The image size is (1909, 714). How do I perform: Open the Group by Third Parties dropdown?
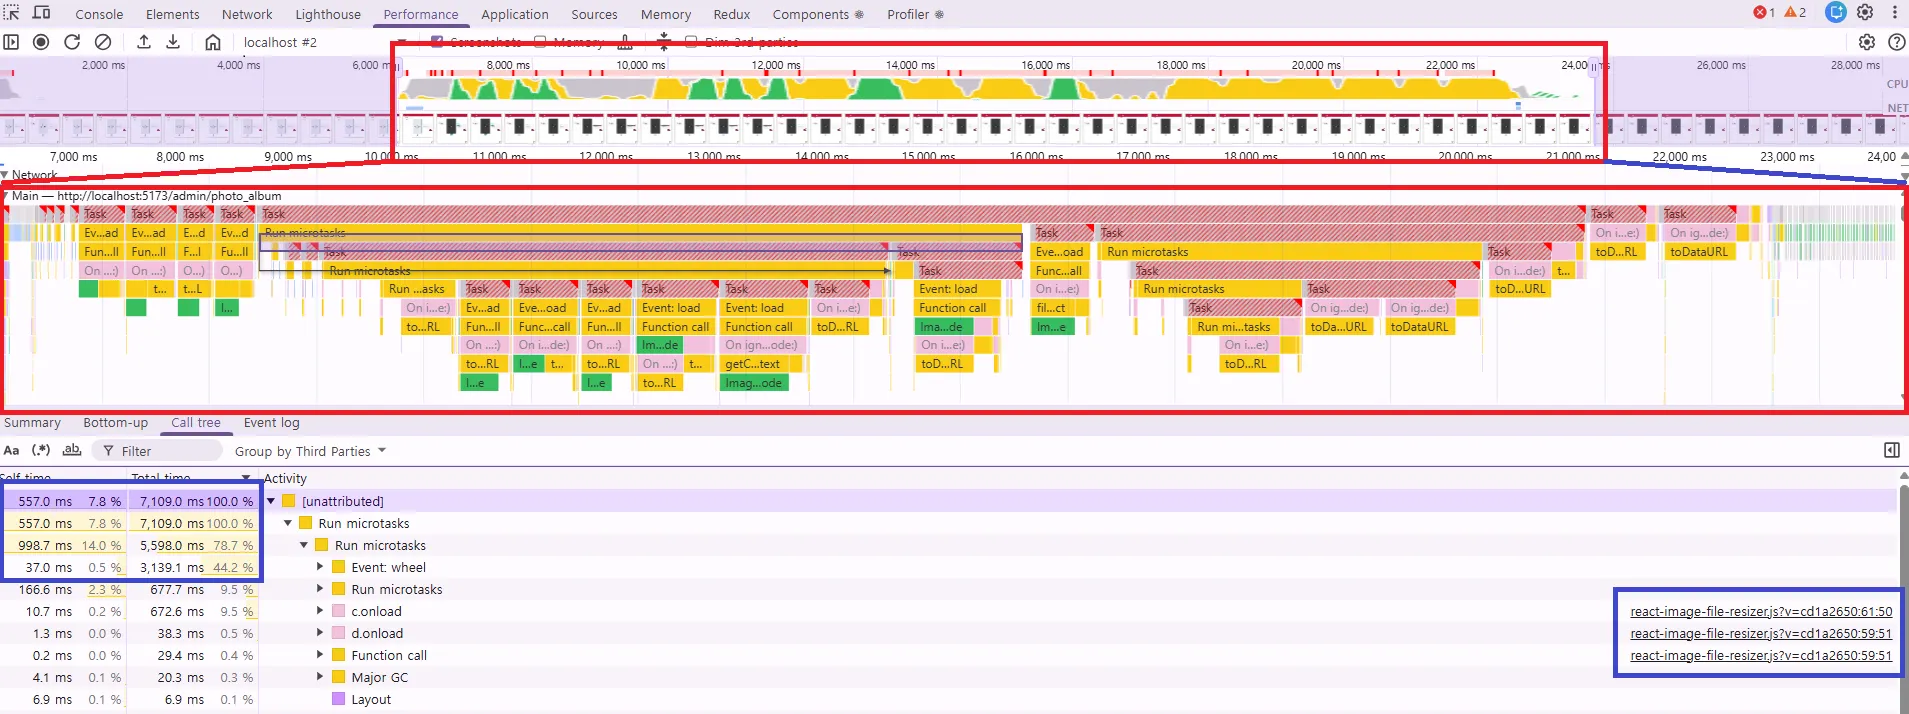(x=310, y=452)
